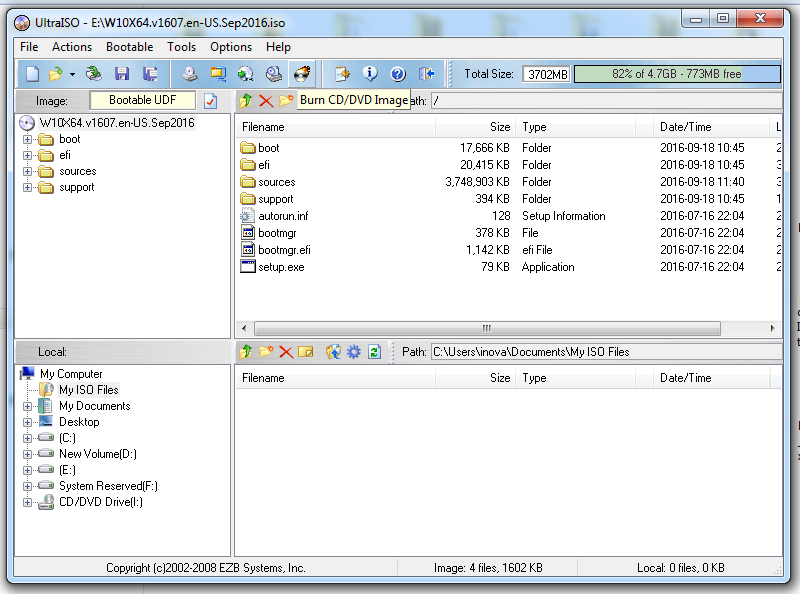Create new folder in image pane
Viewport: 800px width, 594px height.
point(286,101)
